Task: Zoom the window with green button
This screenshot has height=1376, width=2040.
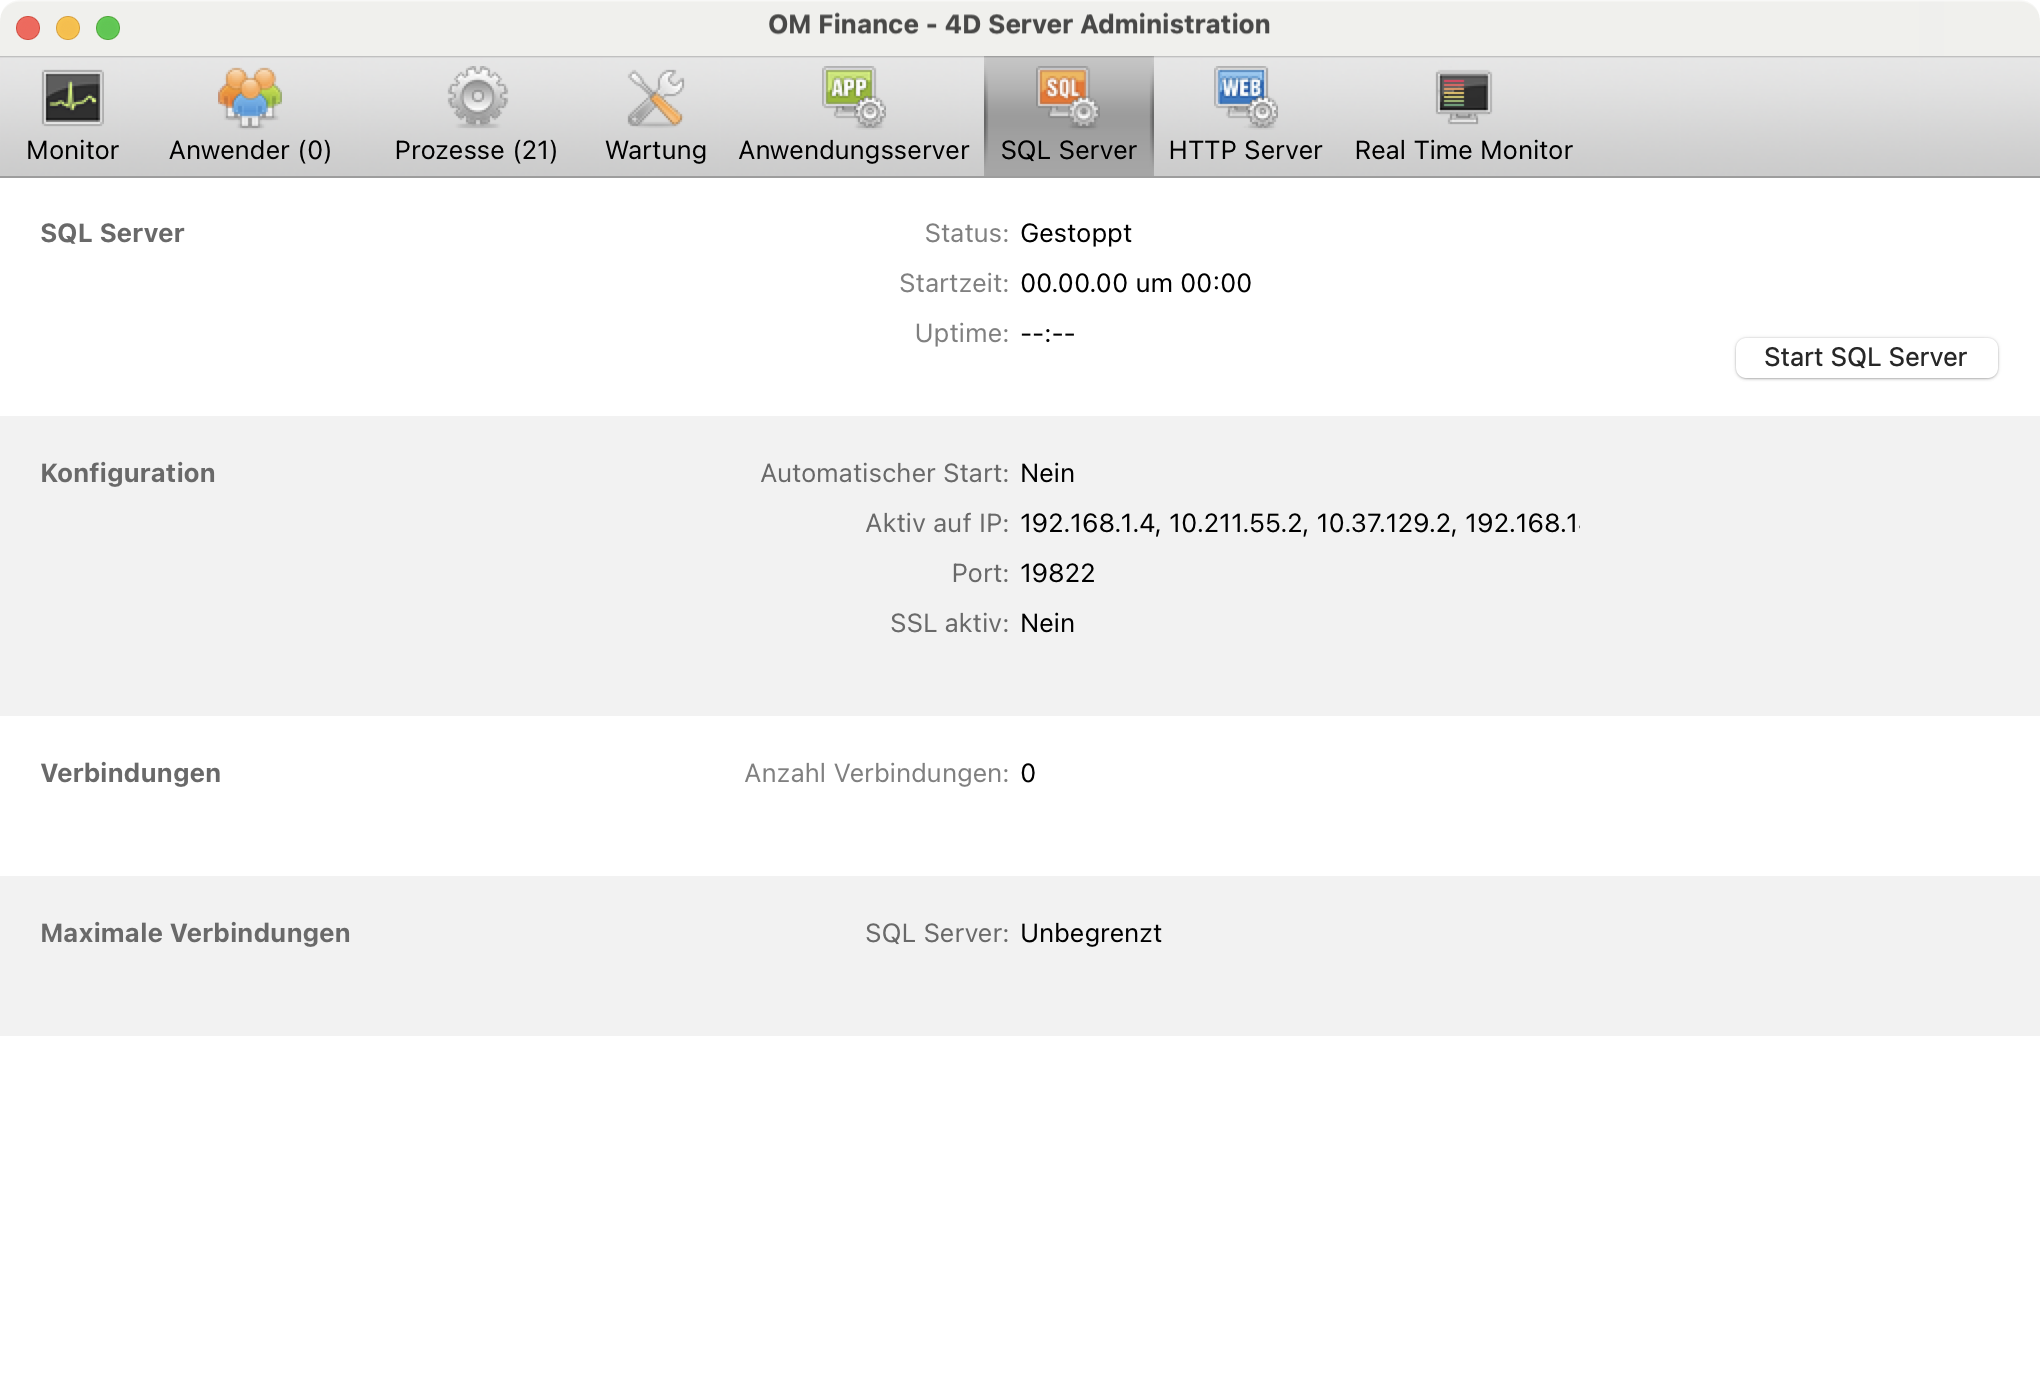Action: click(x=108, y=28)
